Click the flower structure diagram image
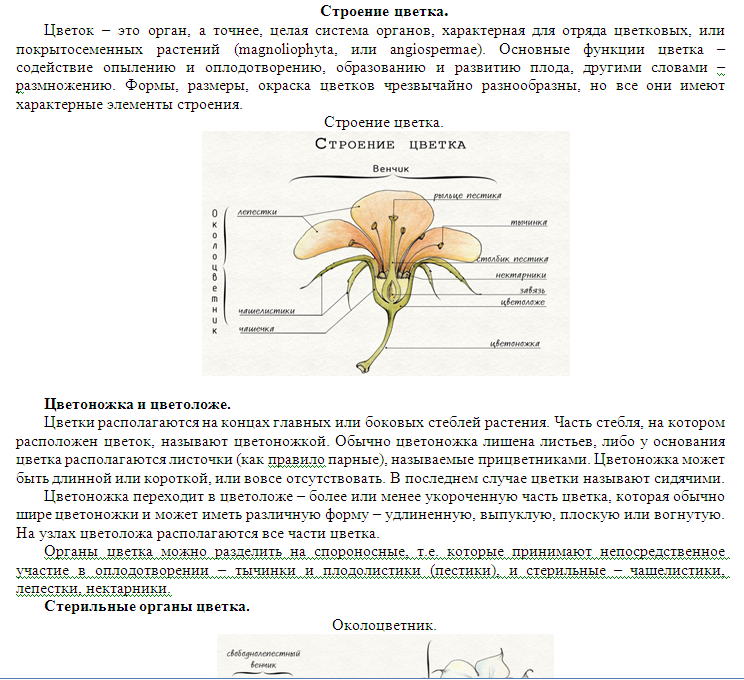744x680 pixels. pos(386,253)
